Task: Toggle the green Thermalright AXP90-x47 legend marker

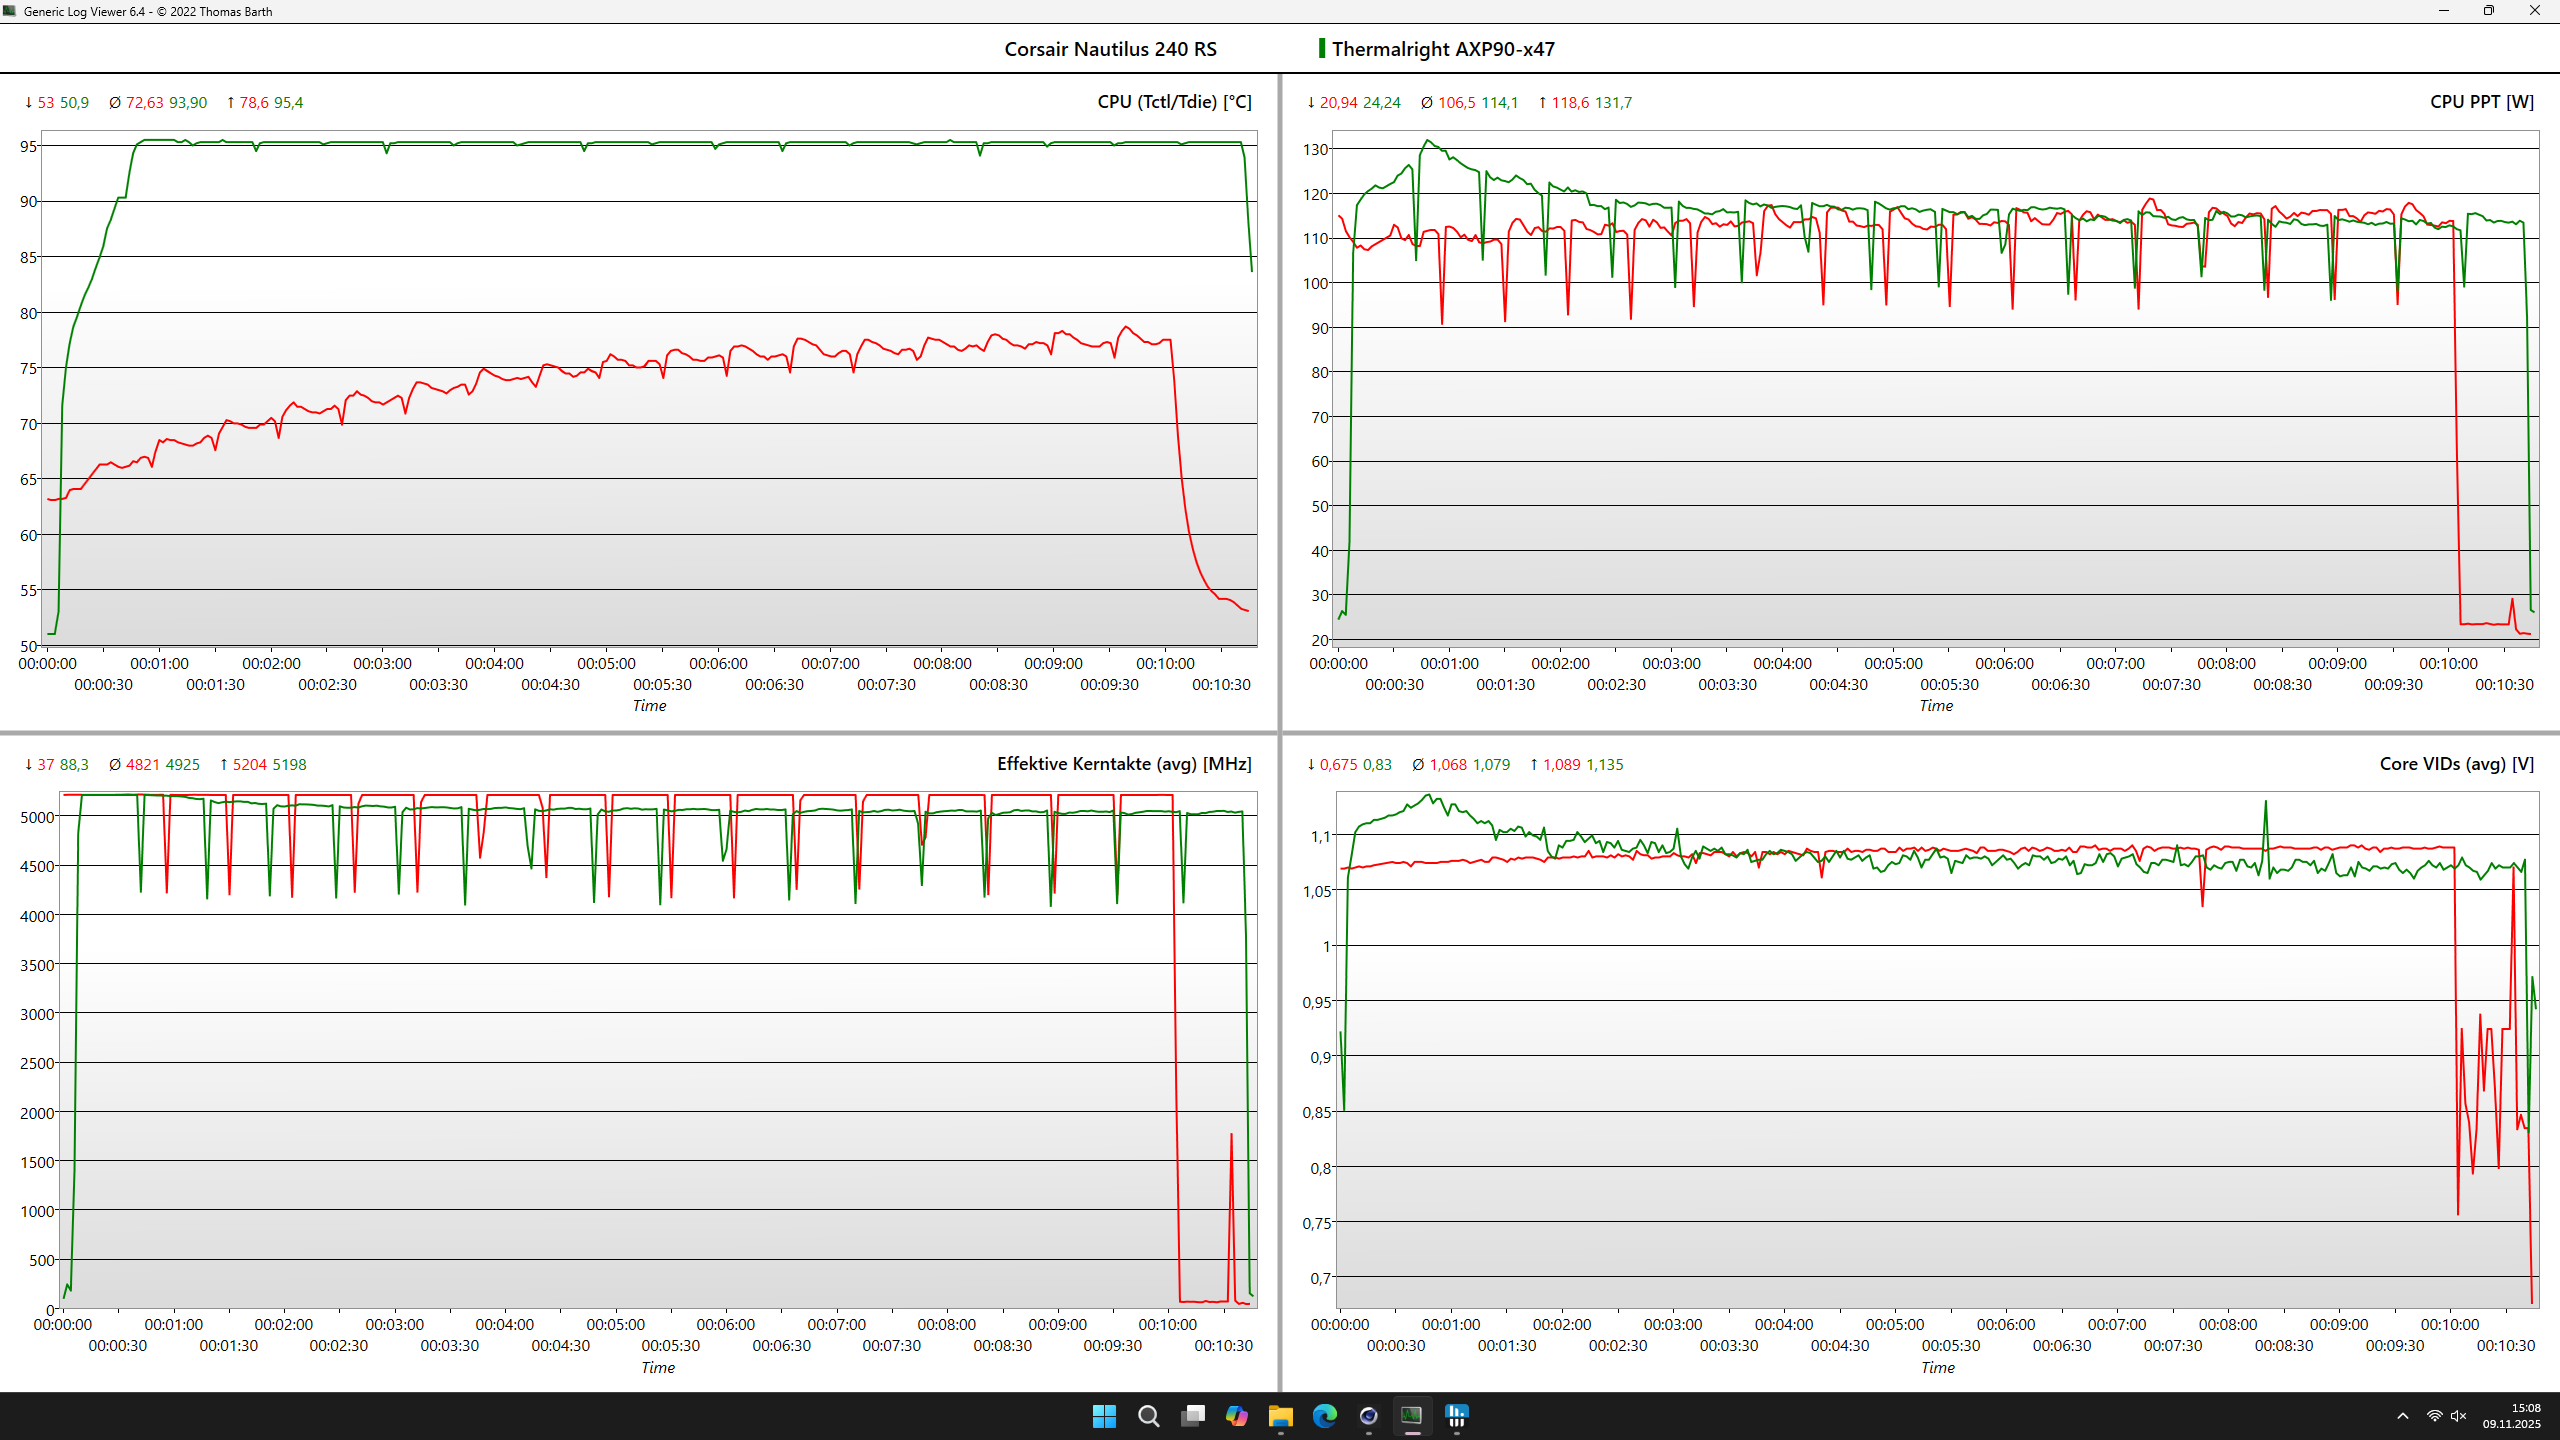Action: tap(1322, 48)
